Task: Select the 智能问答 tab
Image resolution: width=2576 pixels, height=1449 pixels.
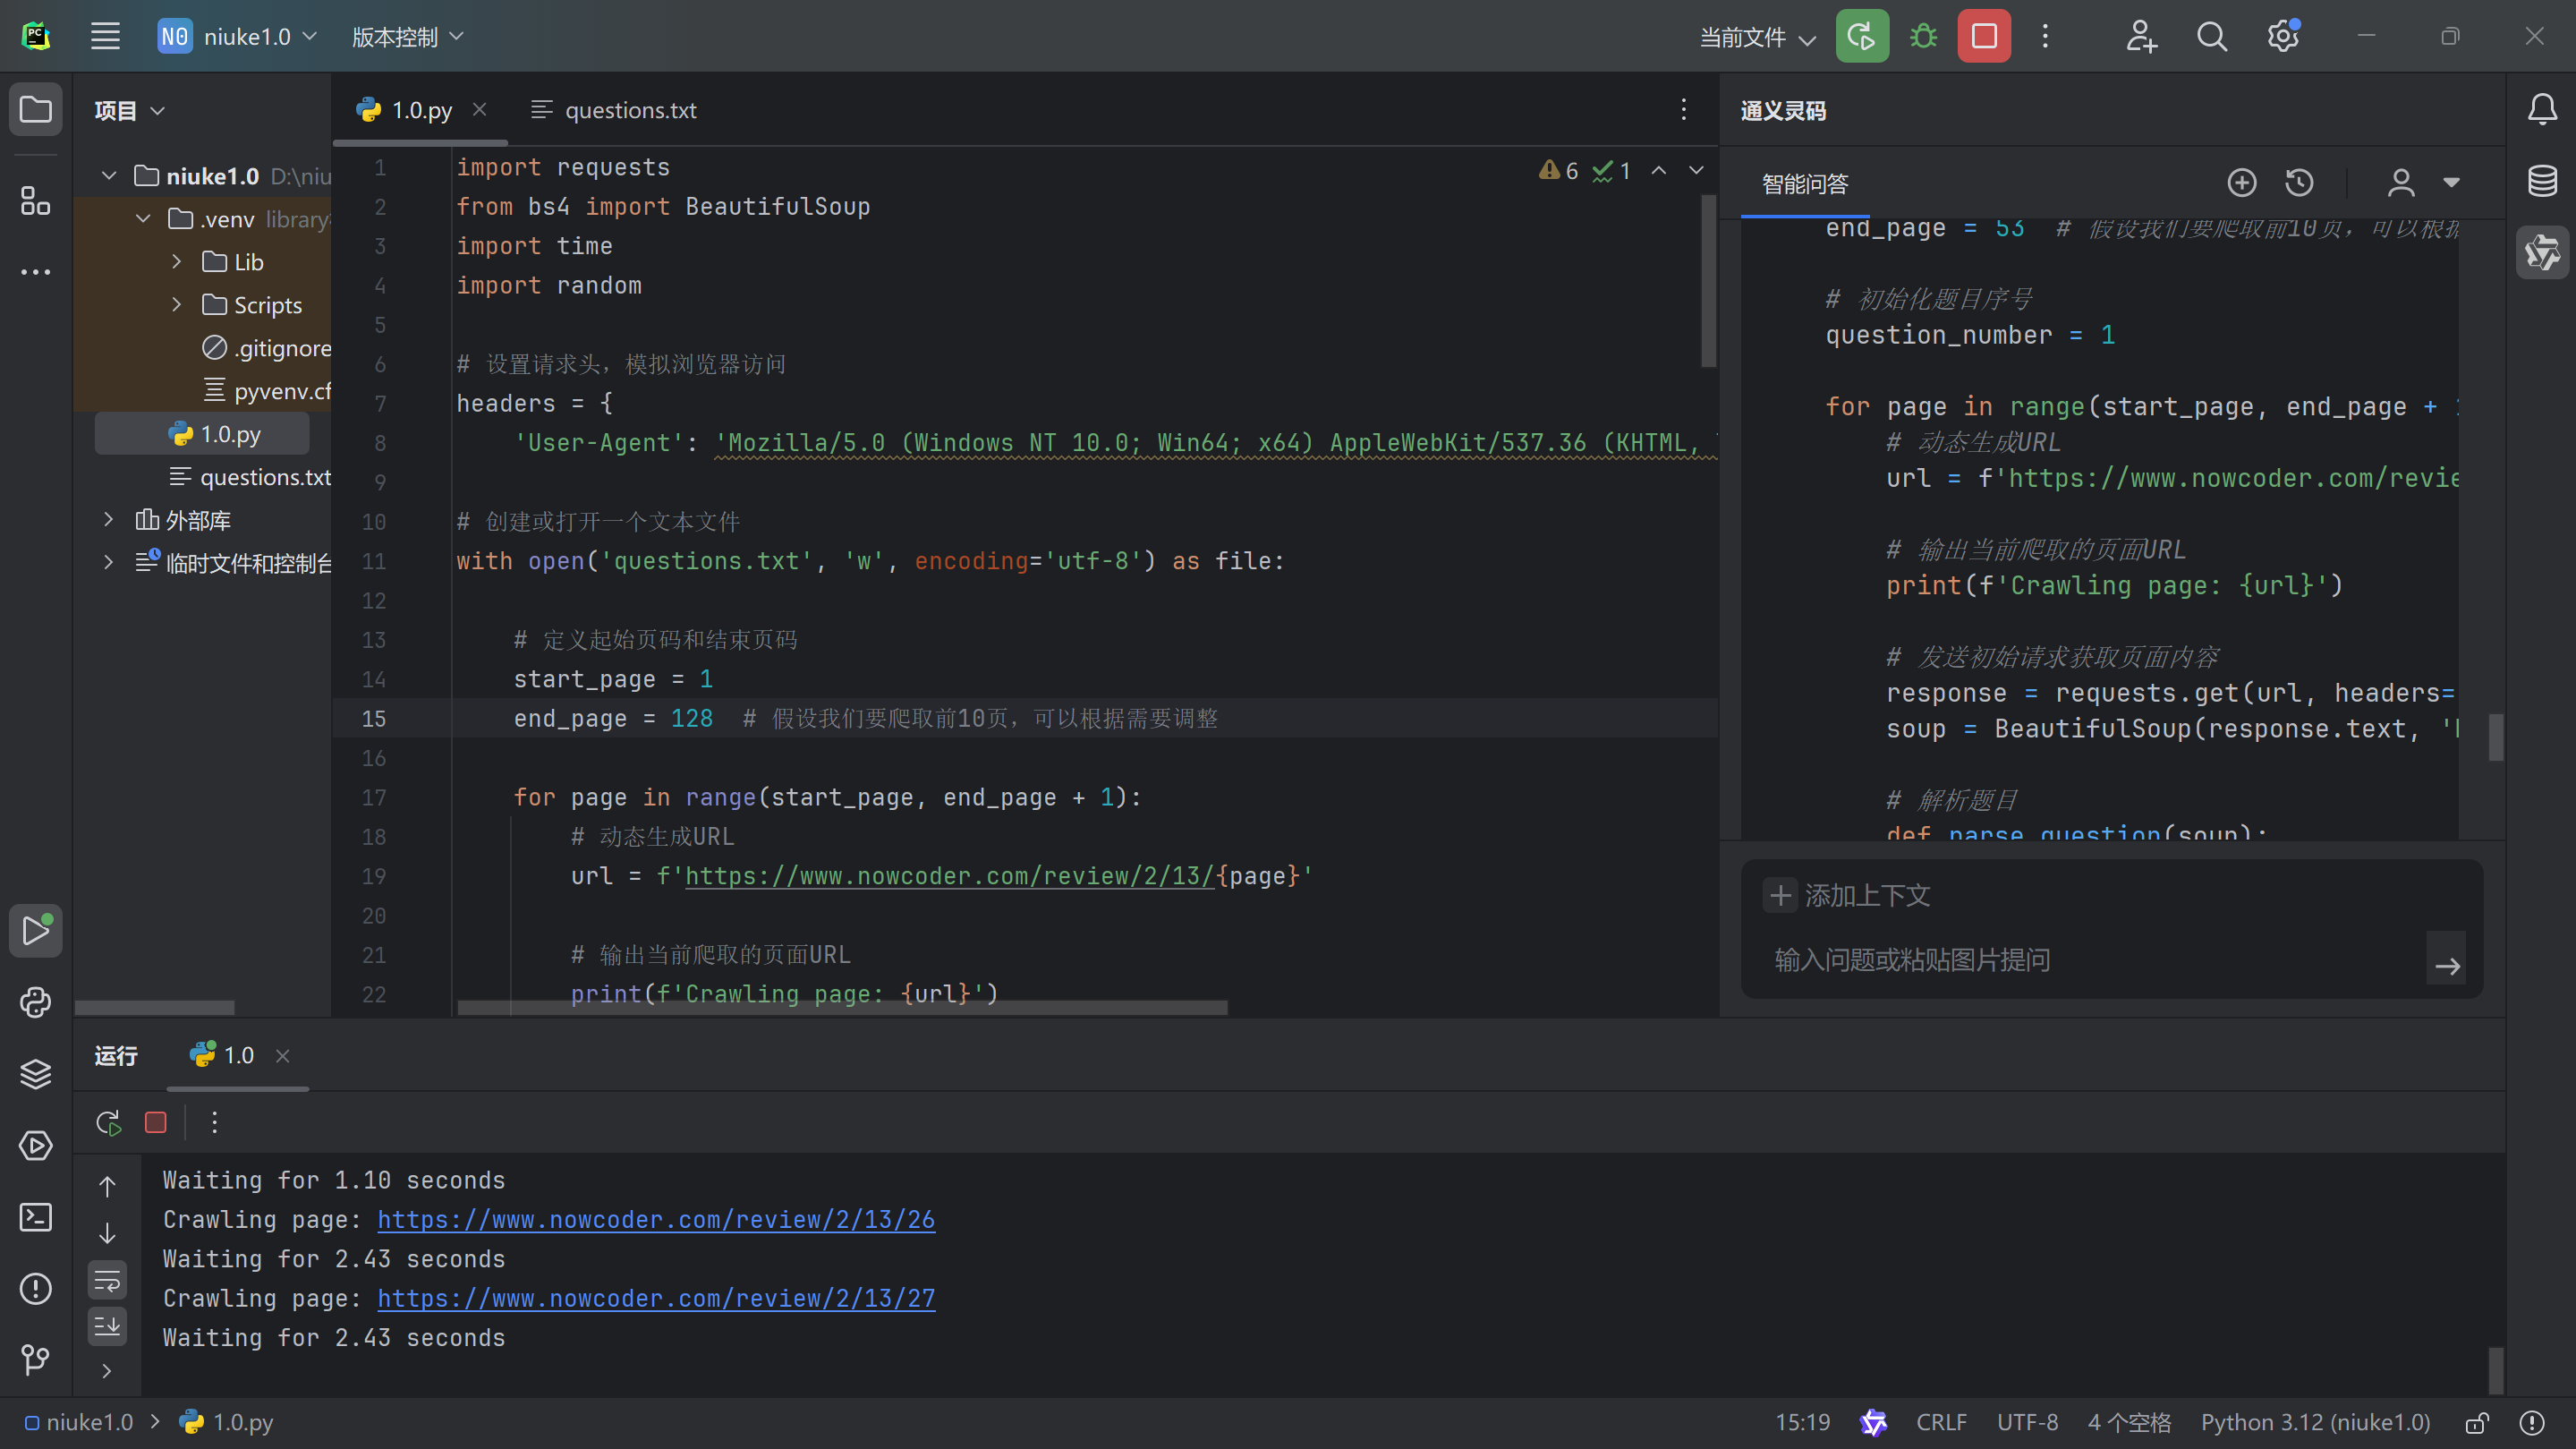Action: coord(1804,184)
